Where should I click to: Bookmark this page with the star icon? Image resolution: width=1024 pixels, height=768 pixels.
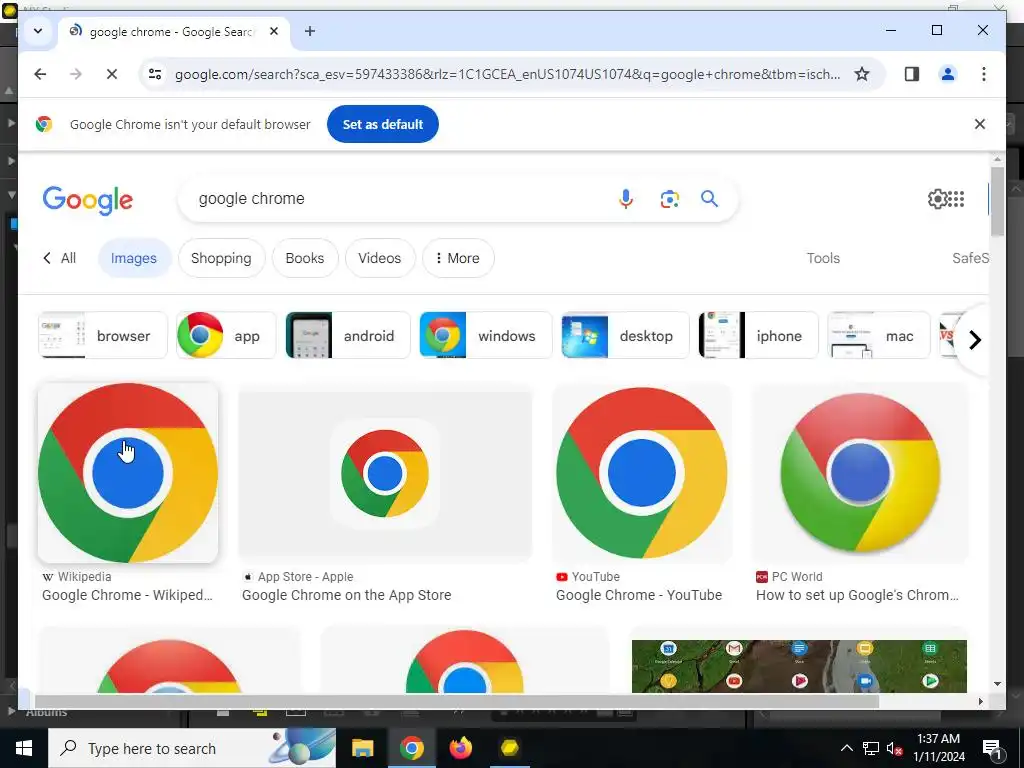(x=862, y=74)
